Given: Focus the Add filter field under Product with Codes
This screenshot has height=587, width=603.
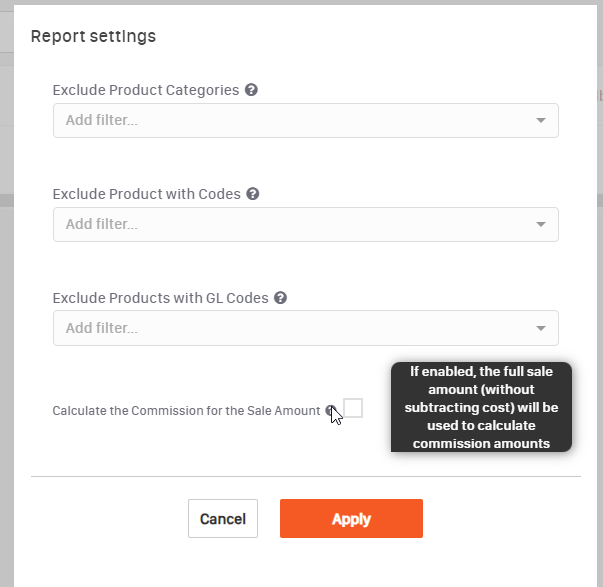Looking at the screenshot, I should tap(306, 224).
